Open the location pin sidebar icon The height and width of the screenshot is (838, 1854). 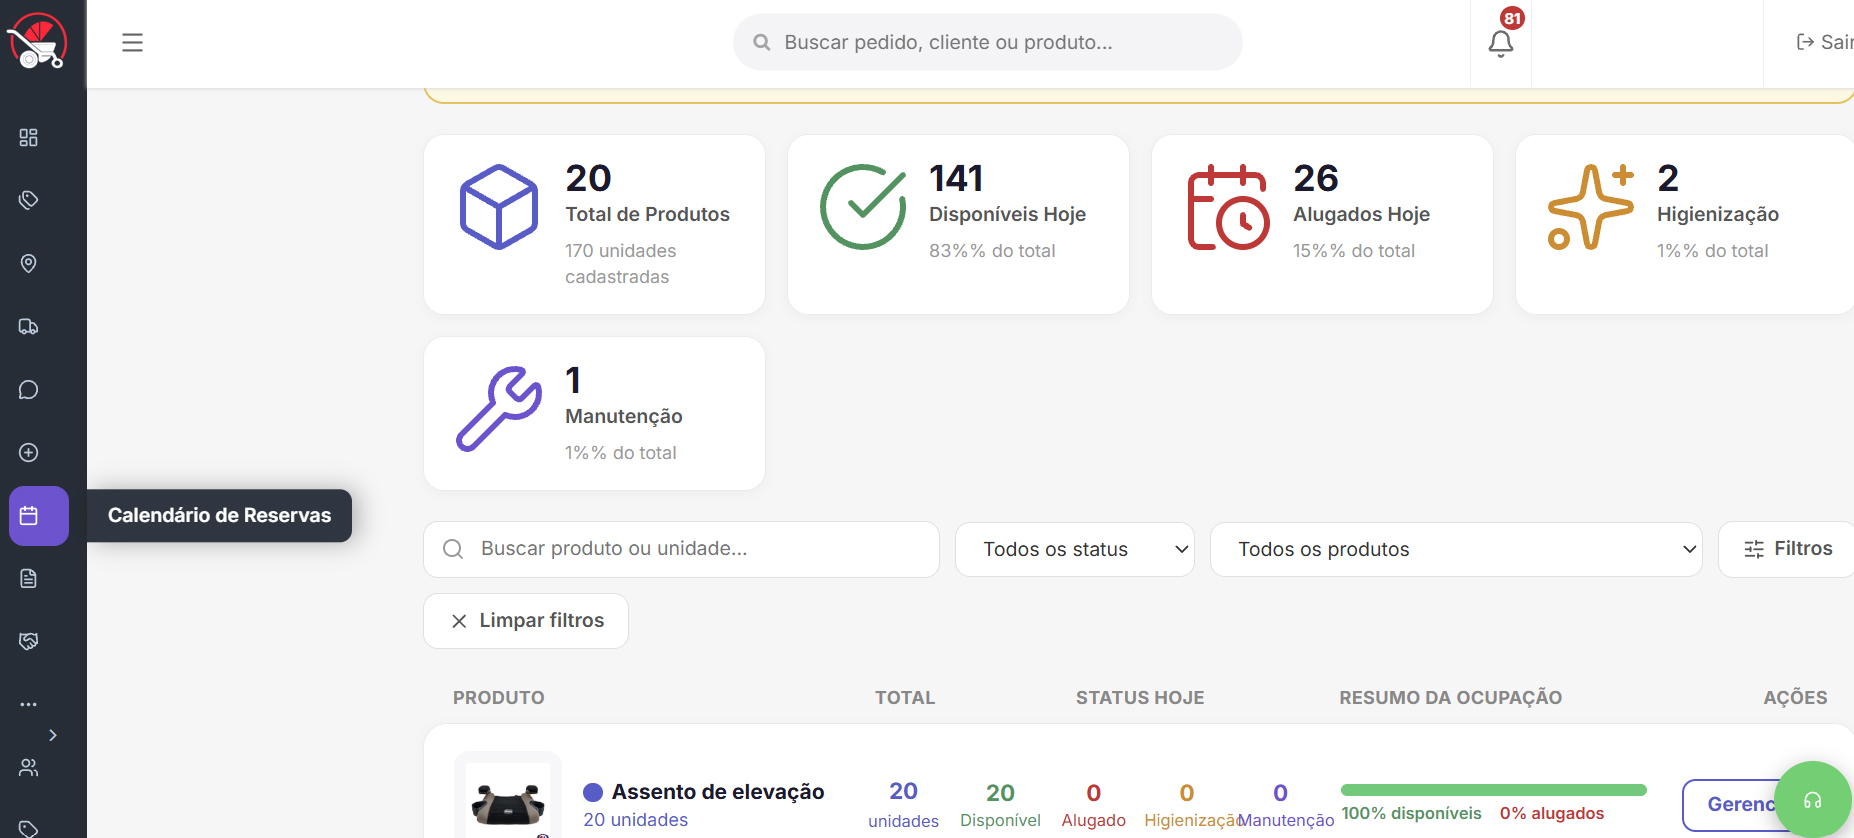pyautogui.click(x=29, y=263)
